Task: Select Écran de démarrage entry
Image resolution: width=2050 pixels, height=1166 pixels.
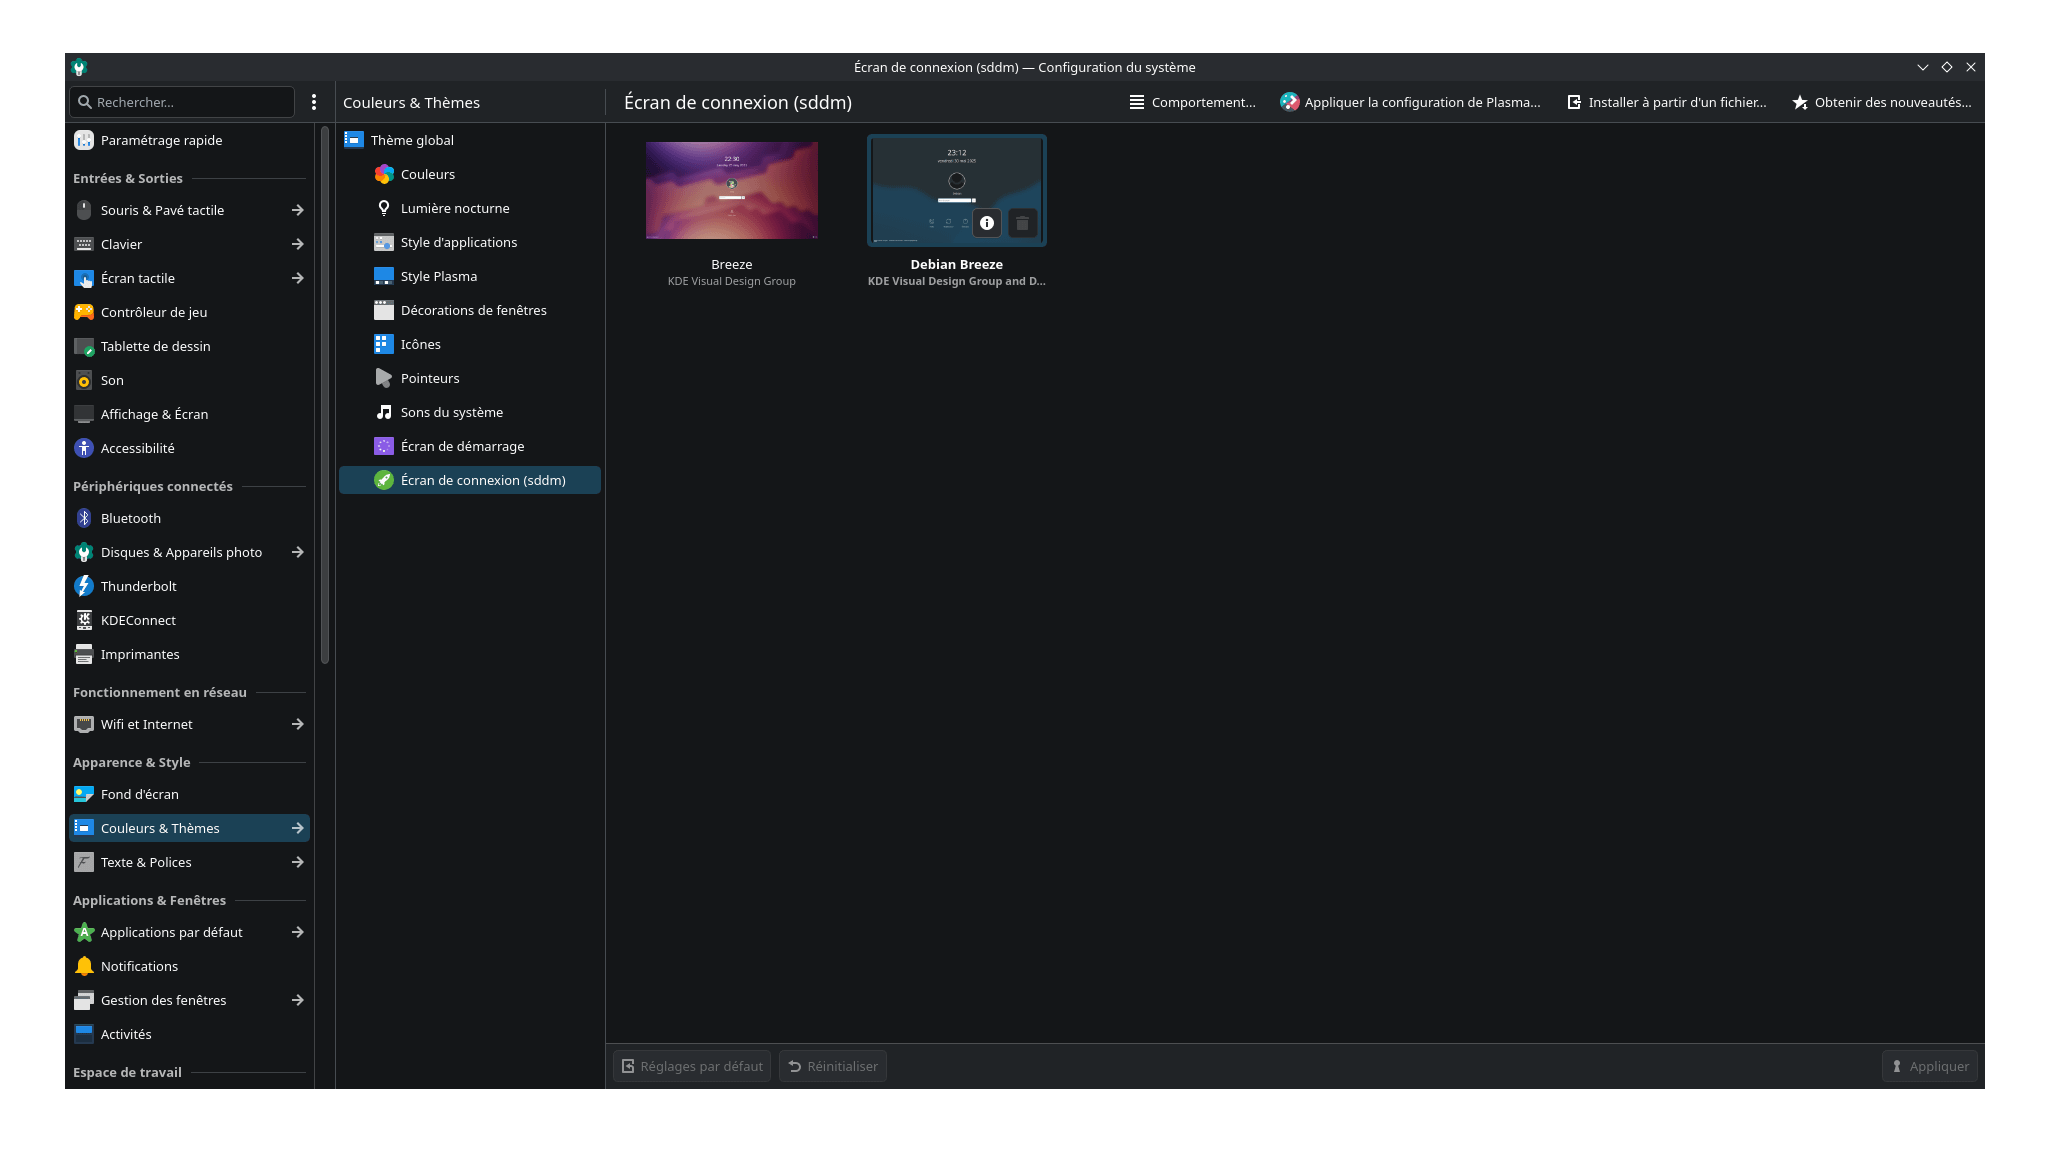Action: coord(470,446)
